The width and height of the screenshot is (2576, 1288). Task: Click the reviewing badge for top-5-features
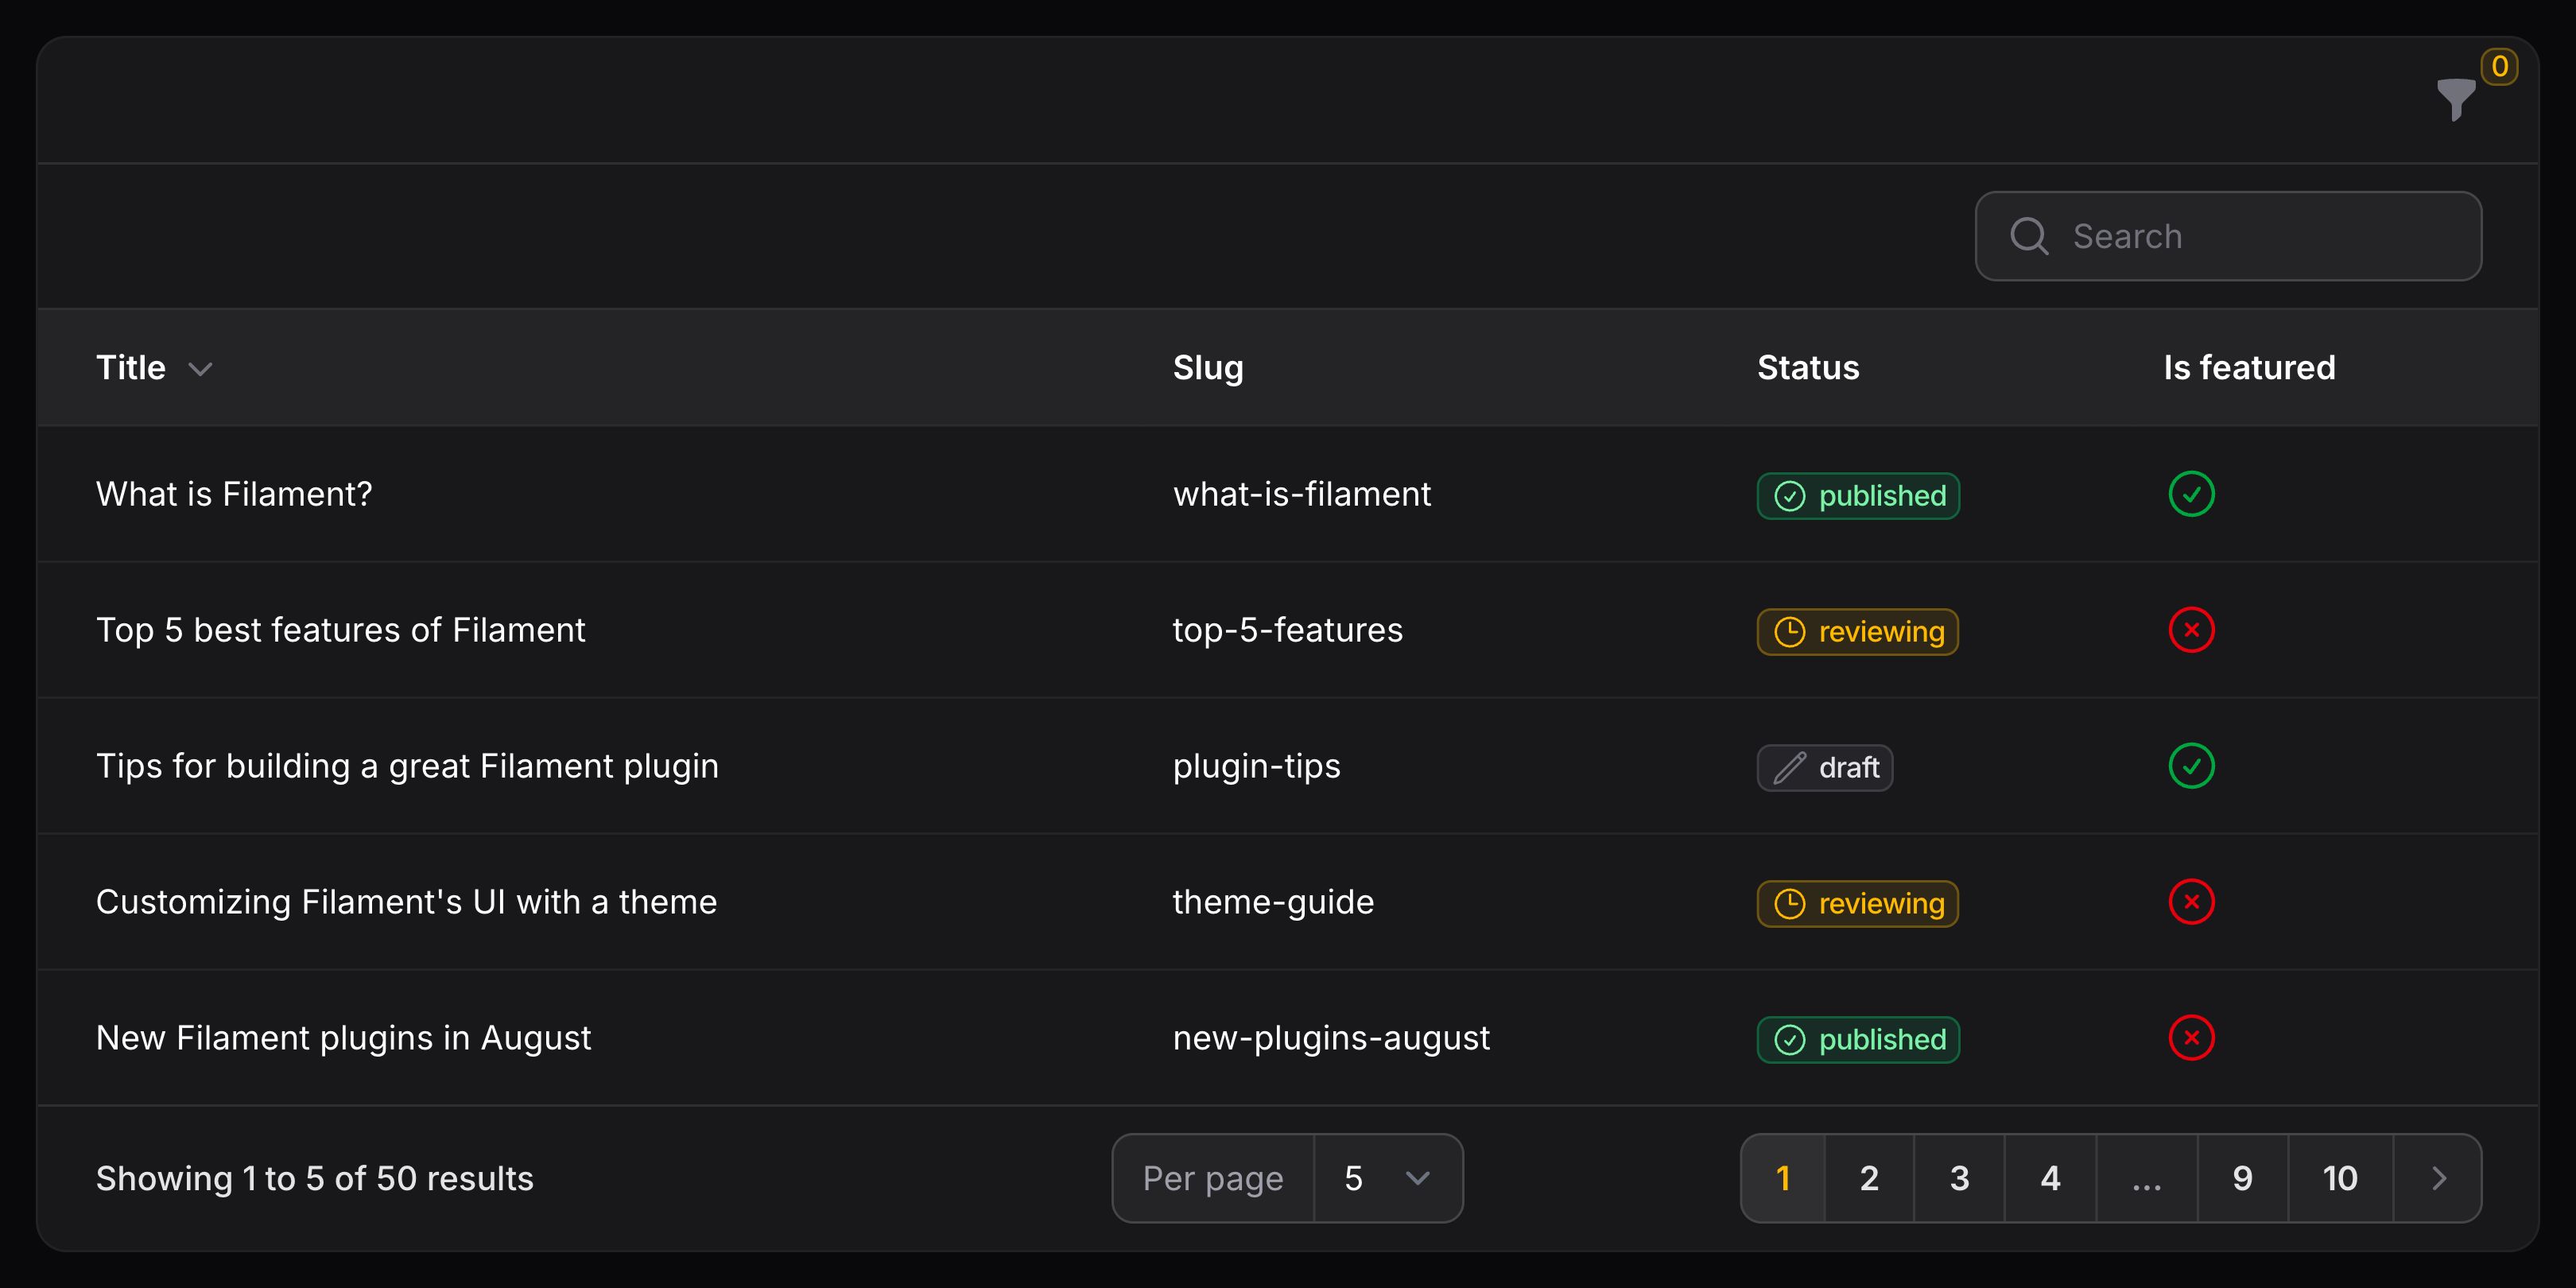click(1857, 632)
